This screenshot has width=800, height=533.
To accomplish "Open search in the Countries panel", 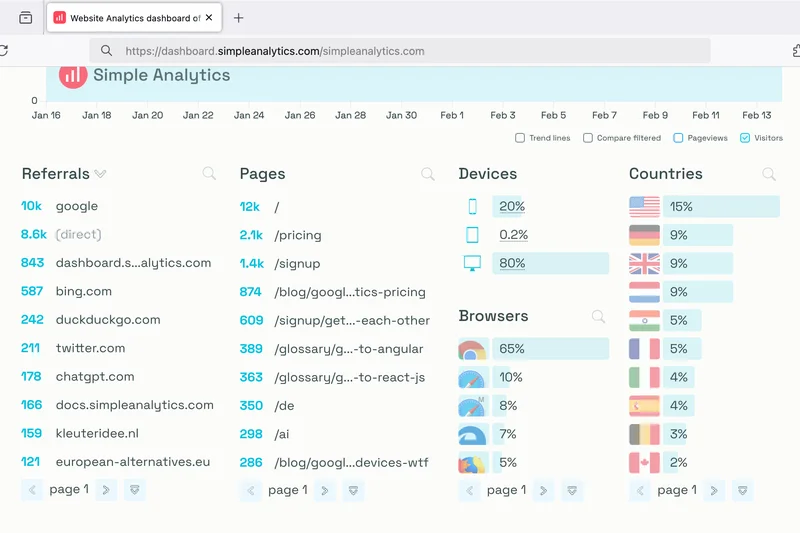I will [769, 174].
